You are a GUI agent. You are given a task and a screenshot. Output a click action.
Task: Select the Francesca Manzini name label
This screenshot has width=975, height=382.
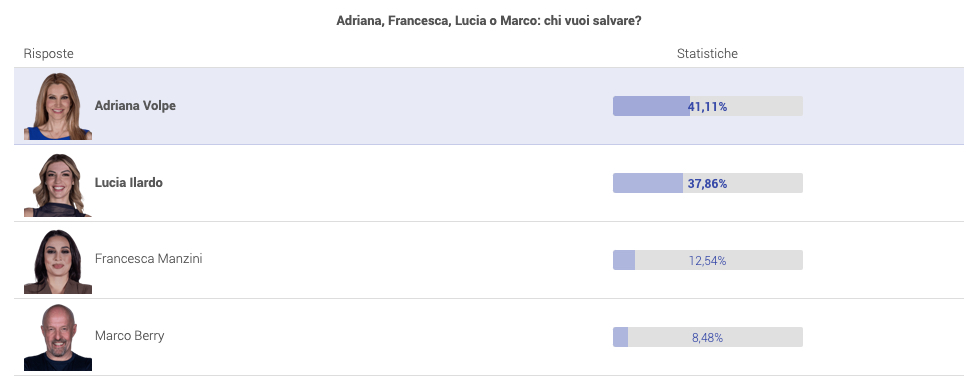[148, 259]
